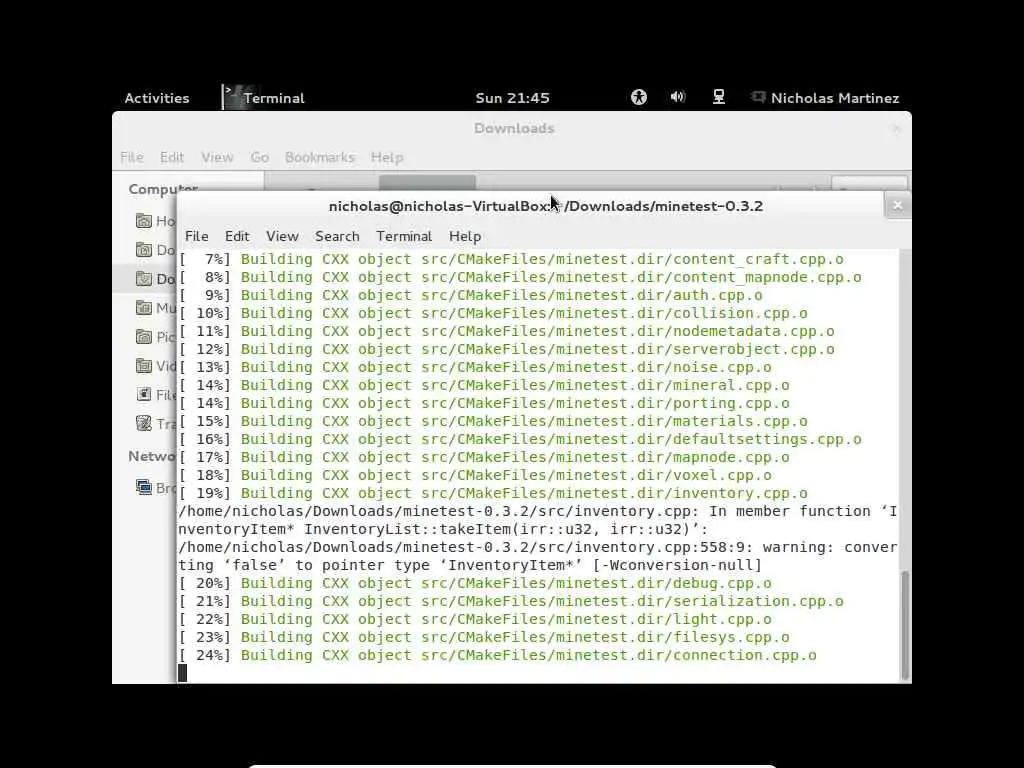Select the Documents folder icon in sidebar
This screenshot has height=768, width=1024.
tap(144, 249)
